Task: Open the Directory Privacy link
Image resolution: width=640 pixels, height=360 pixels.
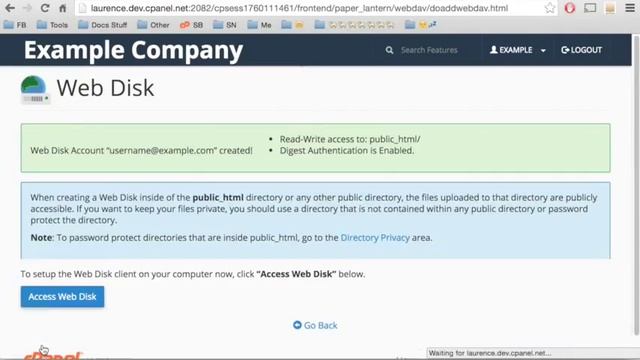Action: (x=375, y=238)
